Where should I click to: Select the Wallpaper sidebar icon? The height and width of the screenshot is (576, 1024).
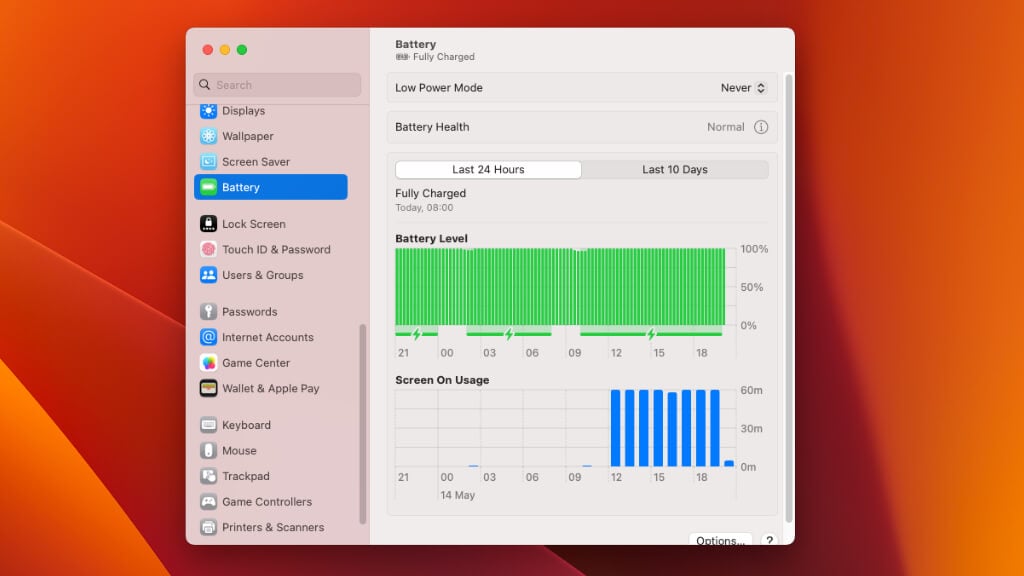pyautogui.click(x=208, y=136)
